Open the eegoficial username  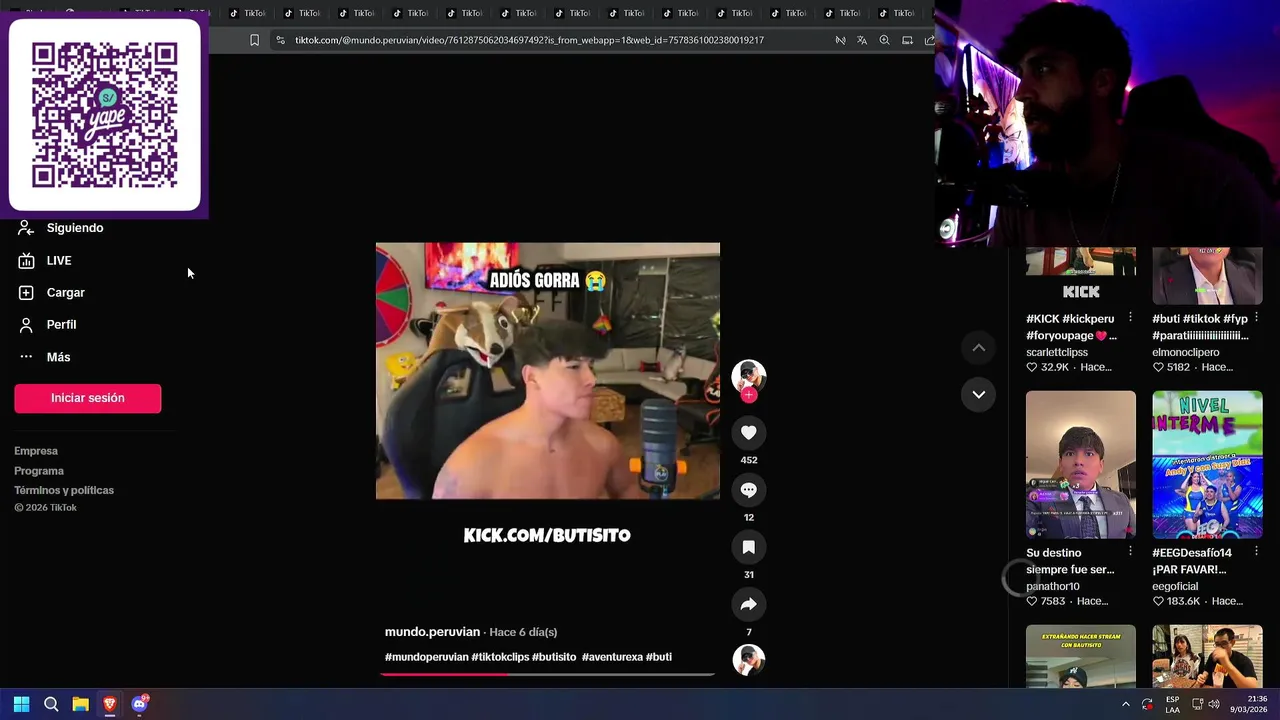1175,586
